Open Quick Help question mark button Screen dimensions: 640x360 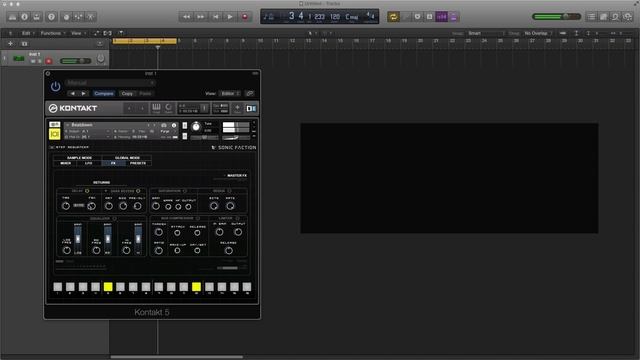click(x=51, y=17)
